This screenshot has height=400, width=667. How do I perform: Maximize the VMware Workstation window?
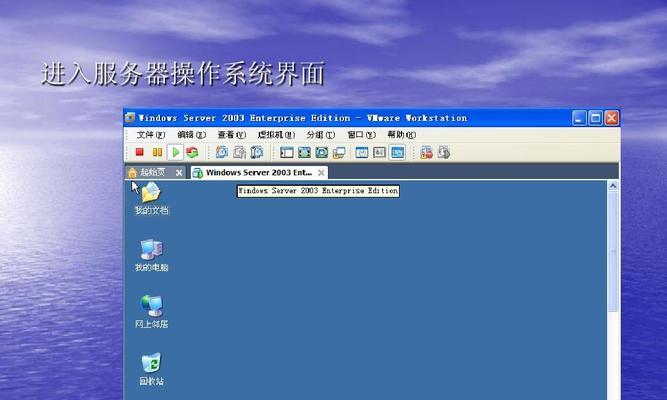click(x=595, y=118)
